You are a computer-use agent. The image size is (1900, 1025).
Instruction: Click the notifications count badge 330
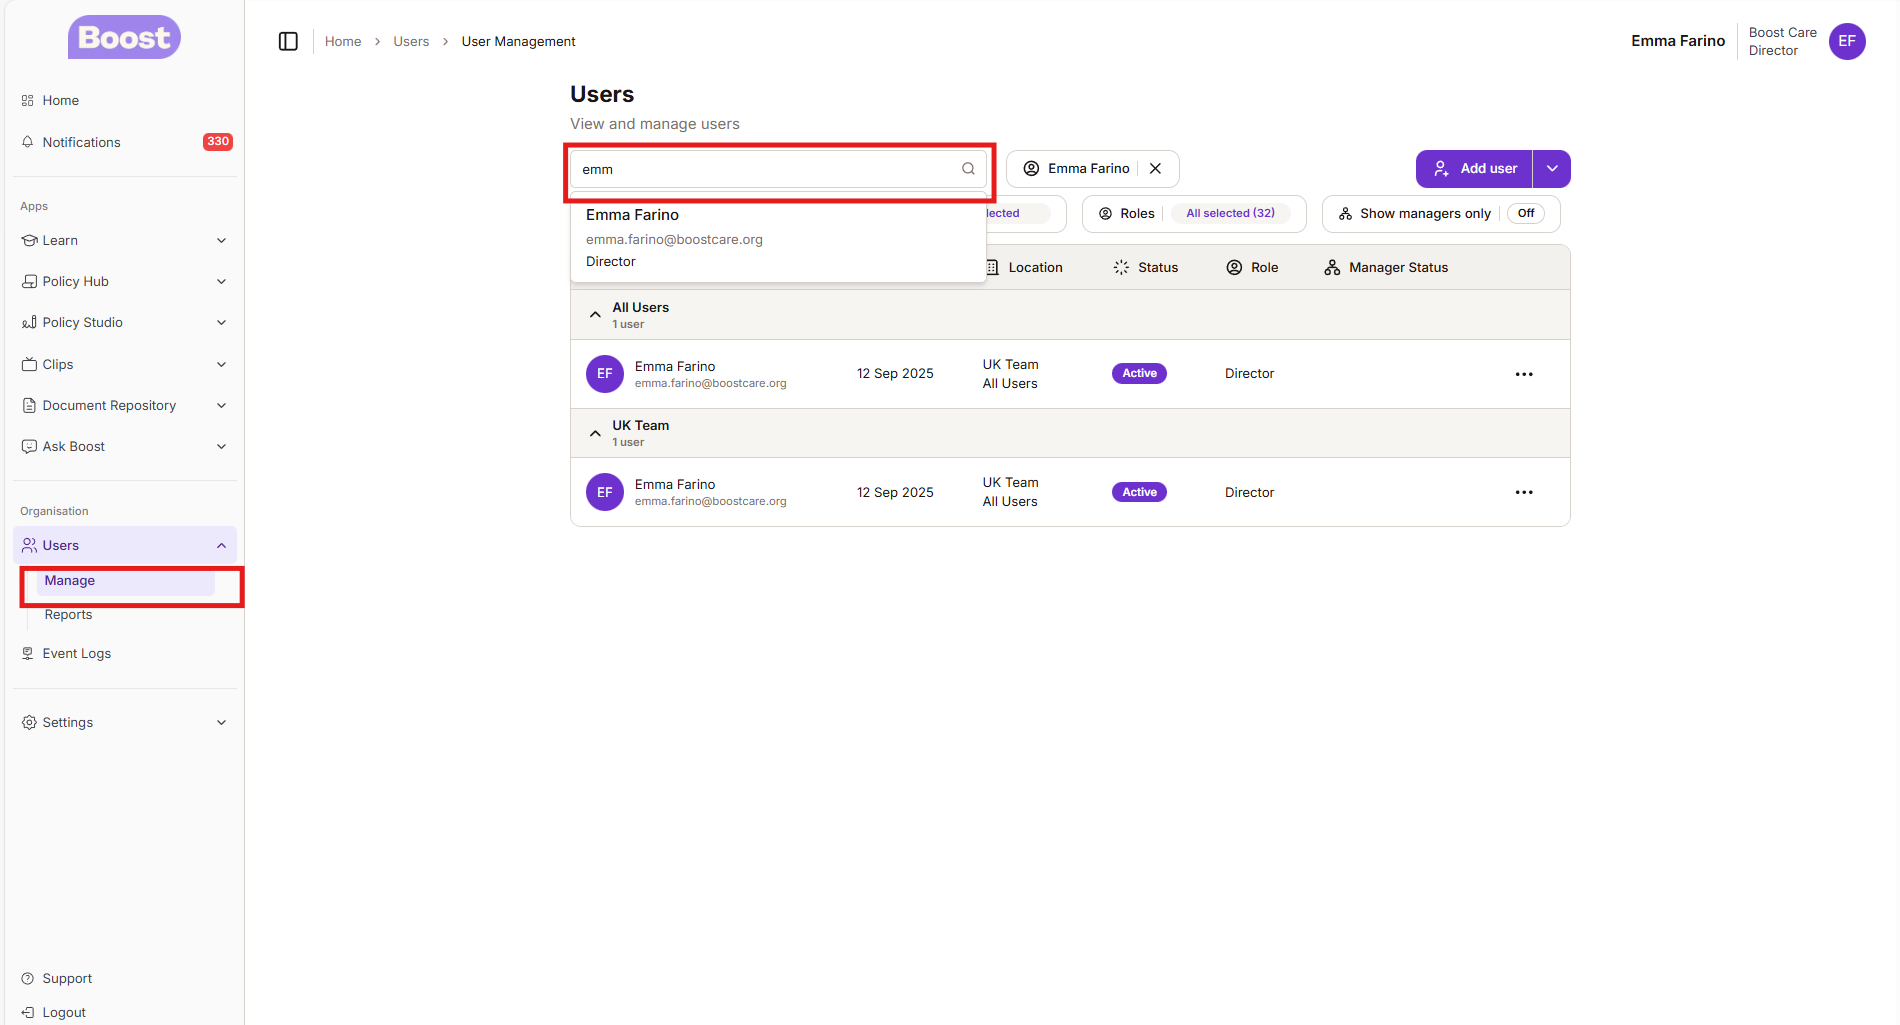tap(218, 142)
